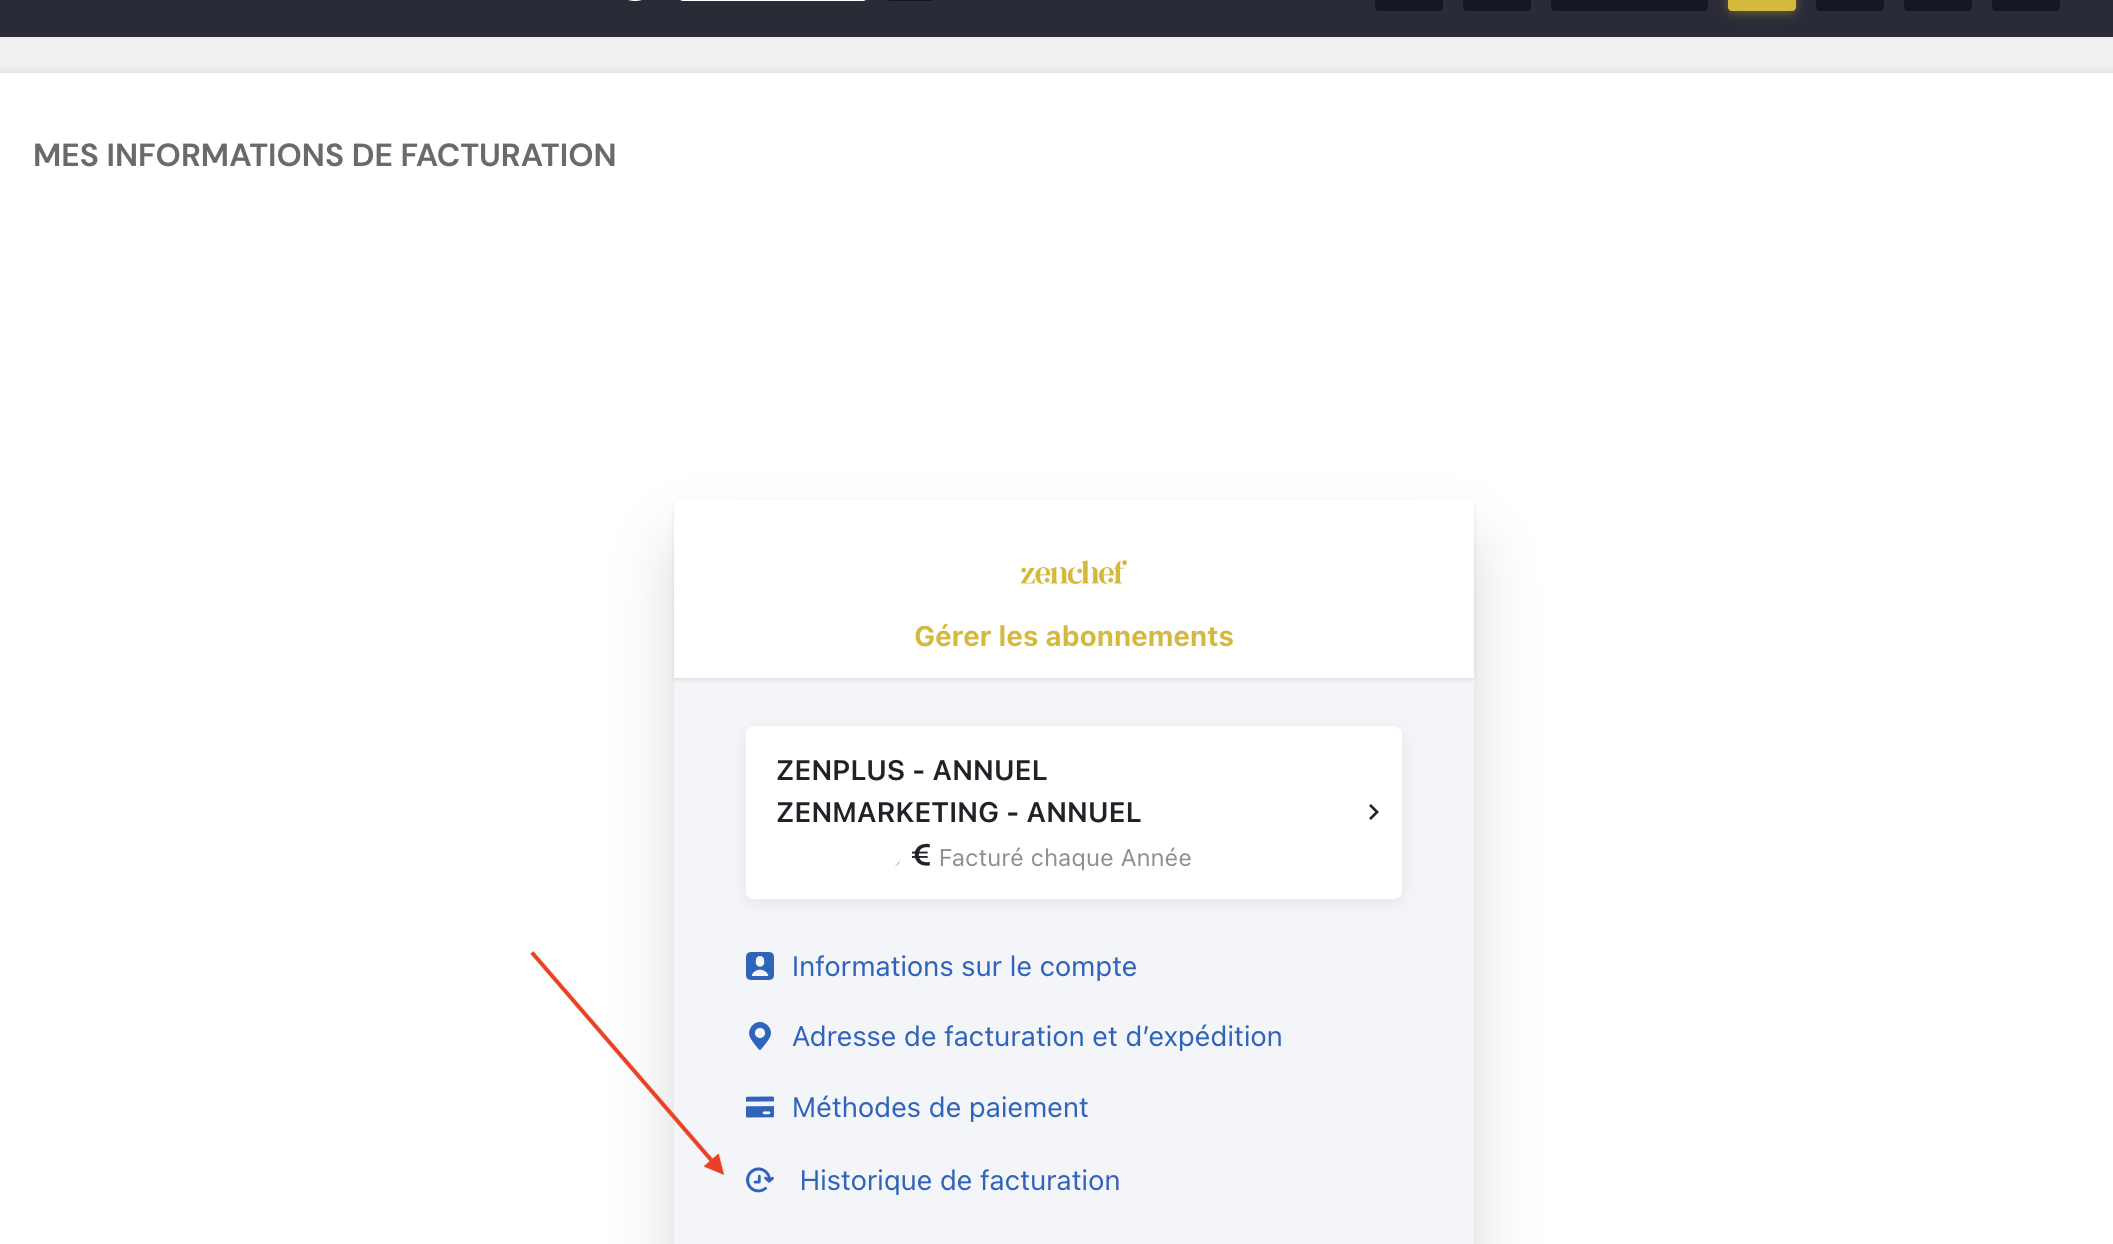Click the location pin address icon
Viewport: 2113px width, 1244px height.
[x=760, y=1036]
